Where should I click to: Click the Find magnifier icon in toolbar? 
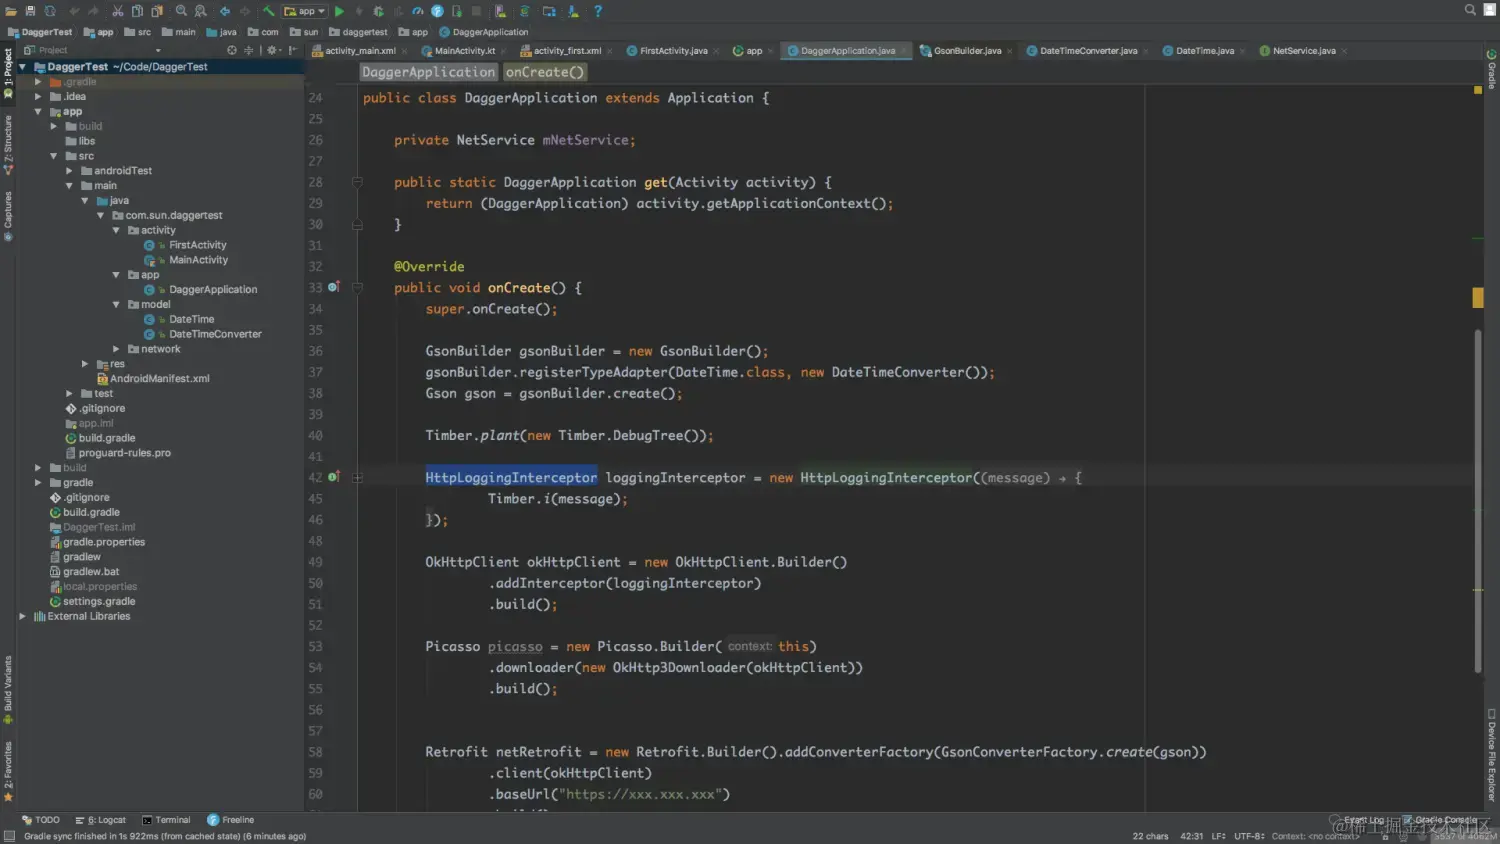tap(181, 11)
